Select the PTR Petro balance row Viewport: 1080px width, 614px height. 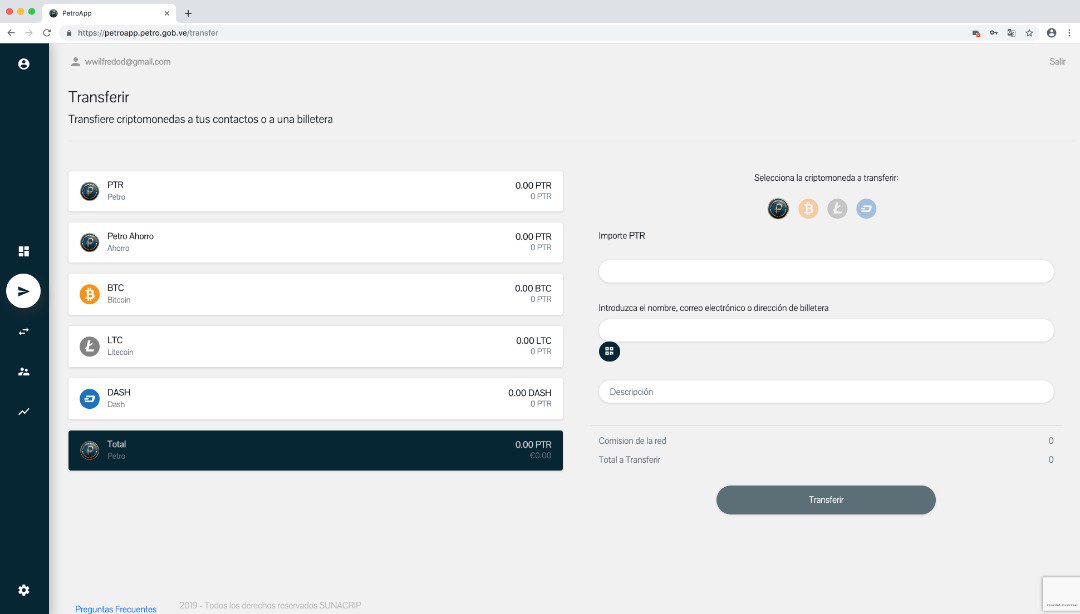315,191
